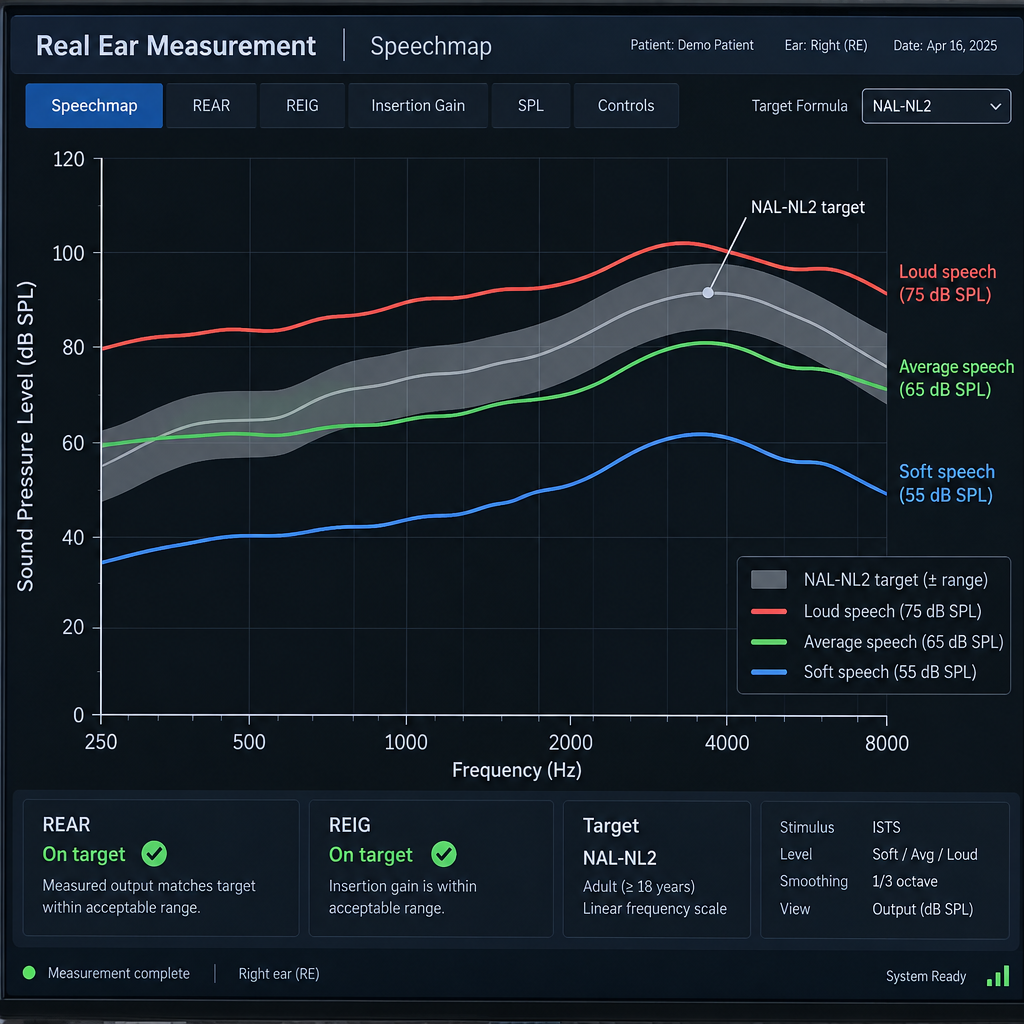The height and width of the screenshot is (1024, 1024).
Task: Click the REAR On target green checkmark icon
Action: click(154, 854)
